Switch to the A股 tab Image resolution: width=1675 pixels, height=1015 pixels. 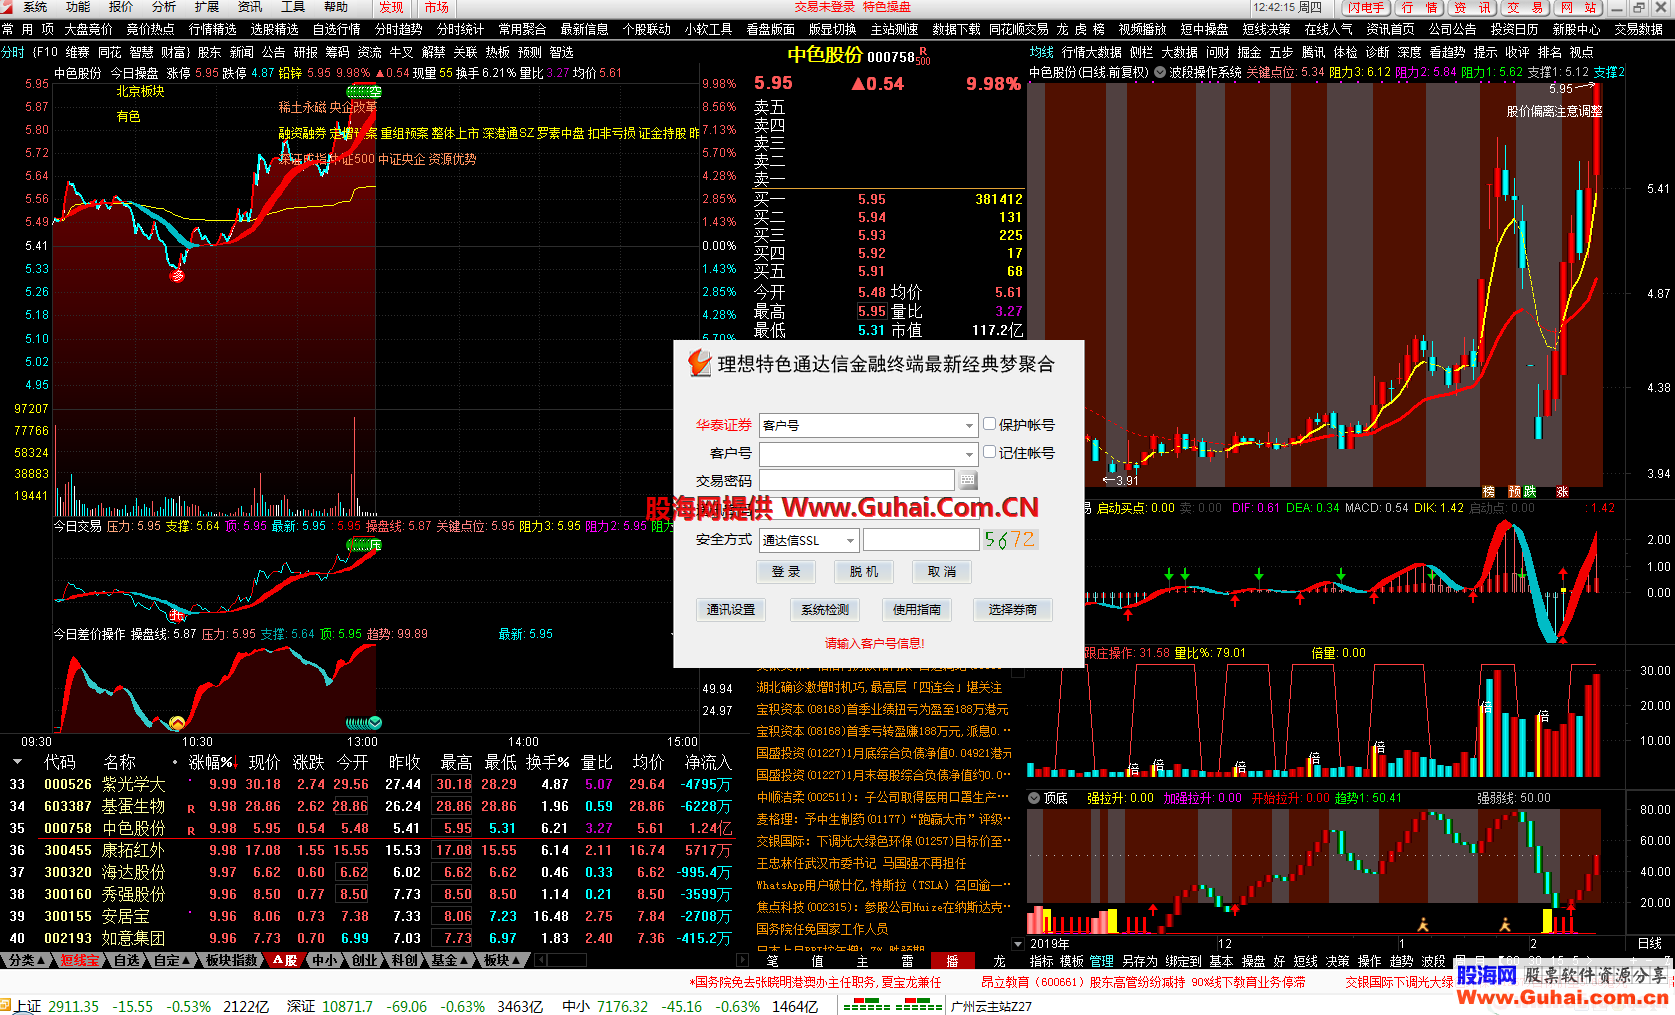tap(285, 960)
